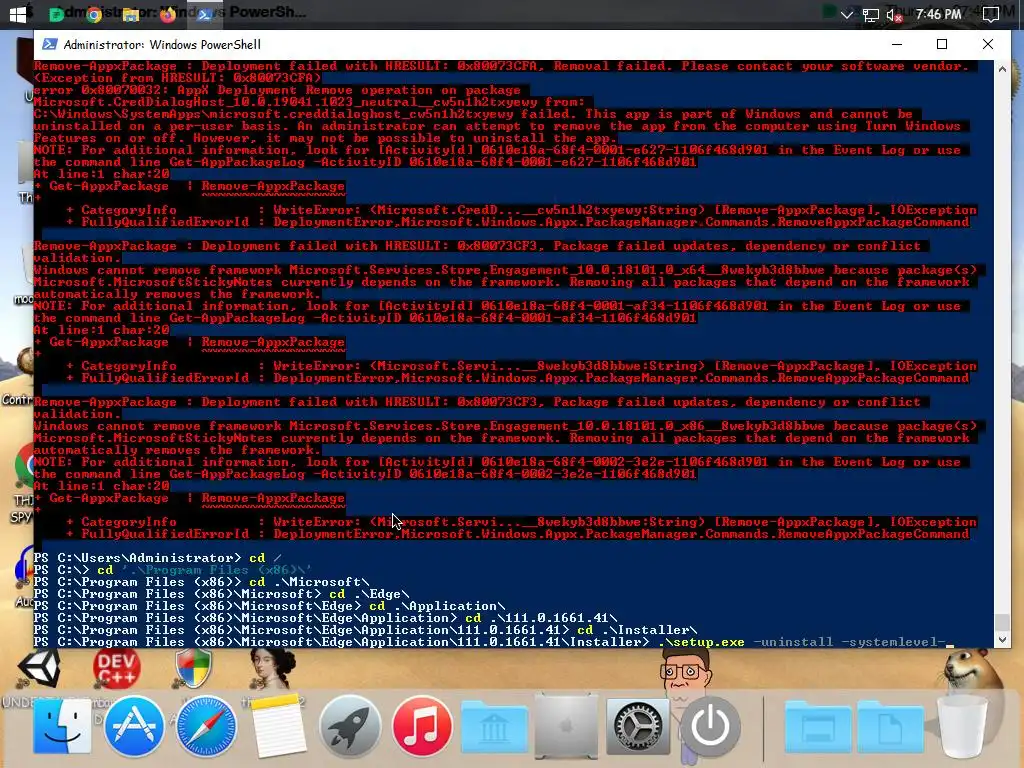Click the 'cd .\111.0.1661.41\' command line
The height and width of the screenshot is (768, 1024).
[x=541, y=618]
